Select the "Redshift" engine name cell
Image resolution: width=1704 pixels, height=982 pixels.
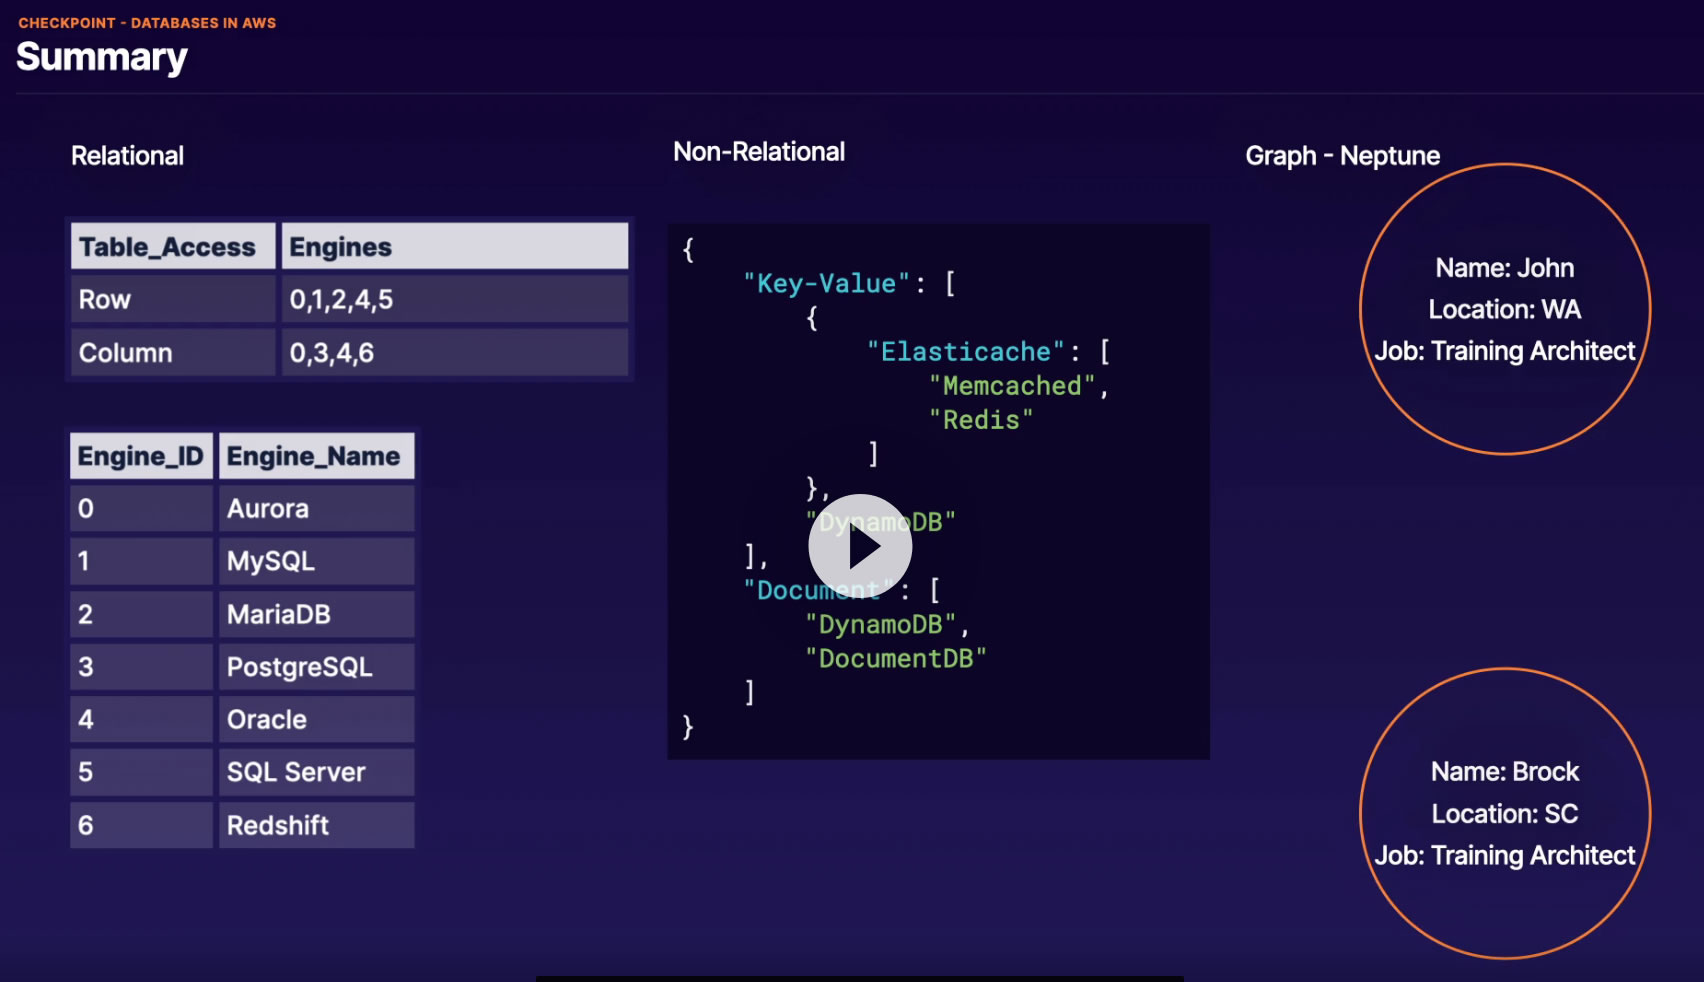316,825
